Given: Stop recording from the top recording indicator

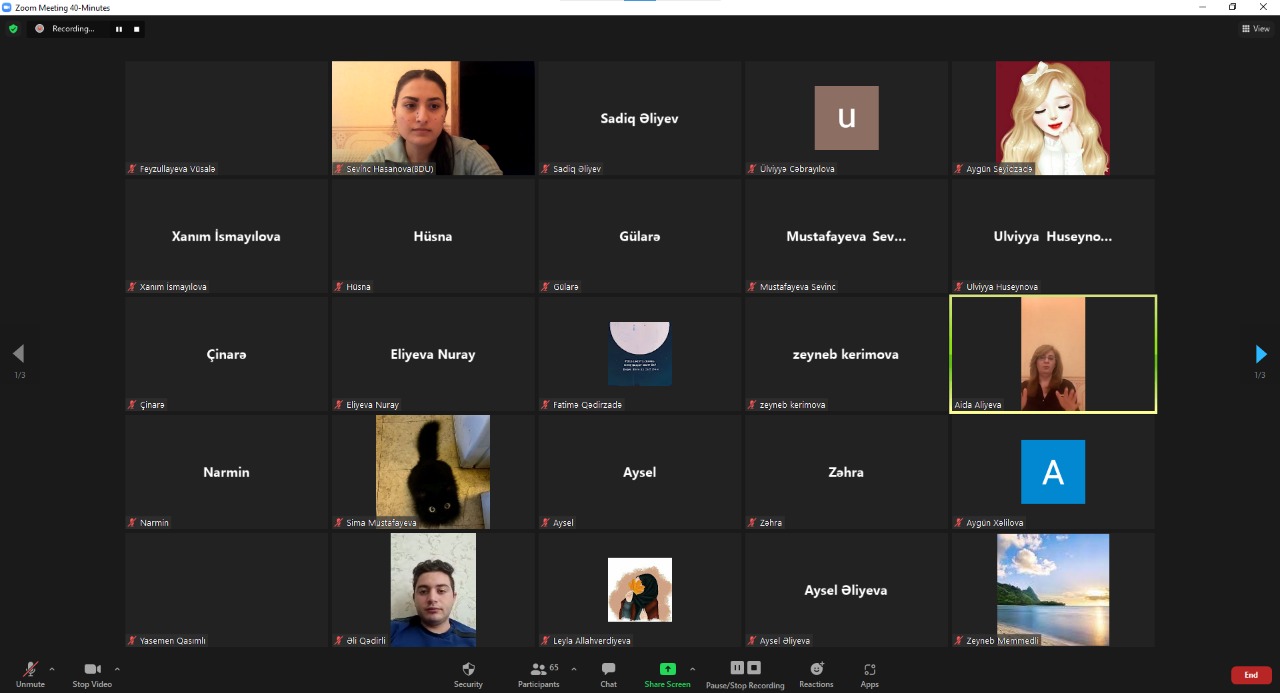Looking at the screenshot, I should pos(136,29).
